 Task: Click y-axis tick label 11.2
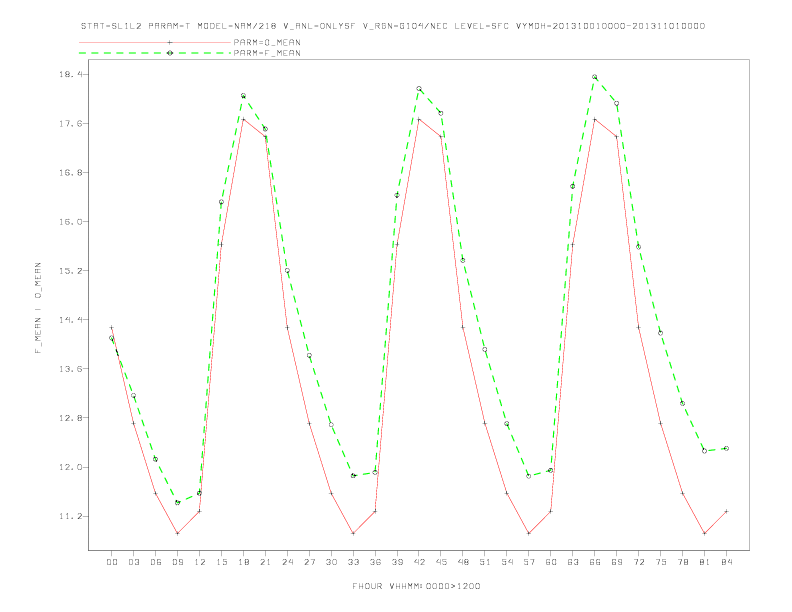70,516
